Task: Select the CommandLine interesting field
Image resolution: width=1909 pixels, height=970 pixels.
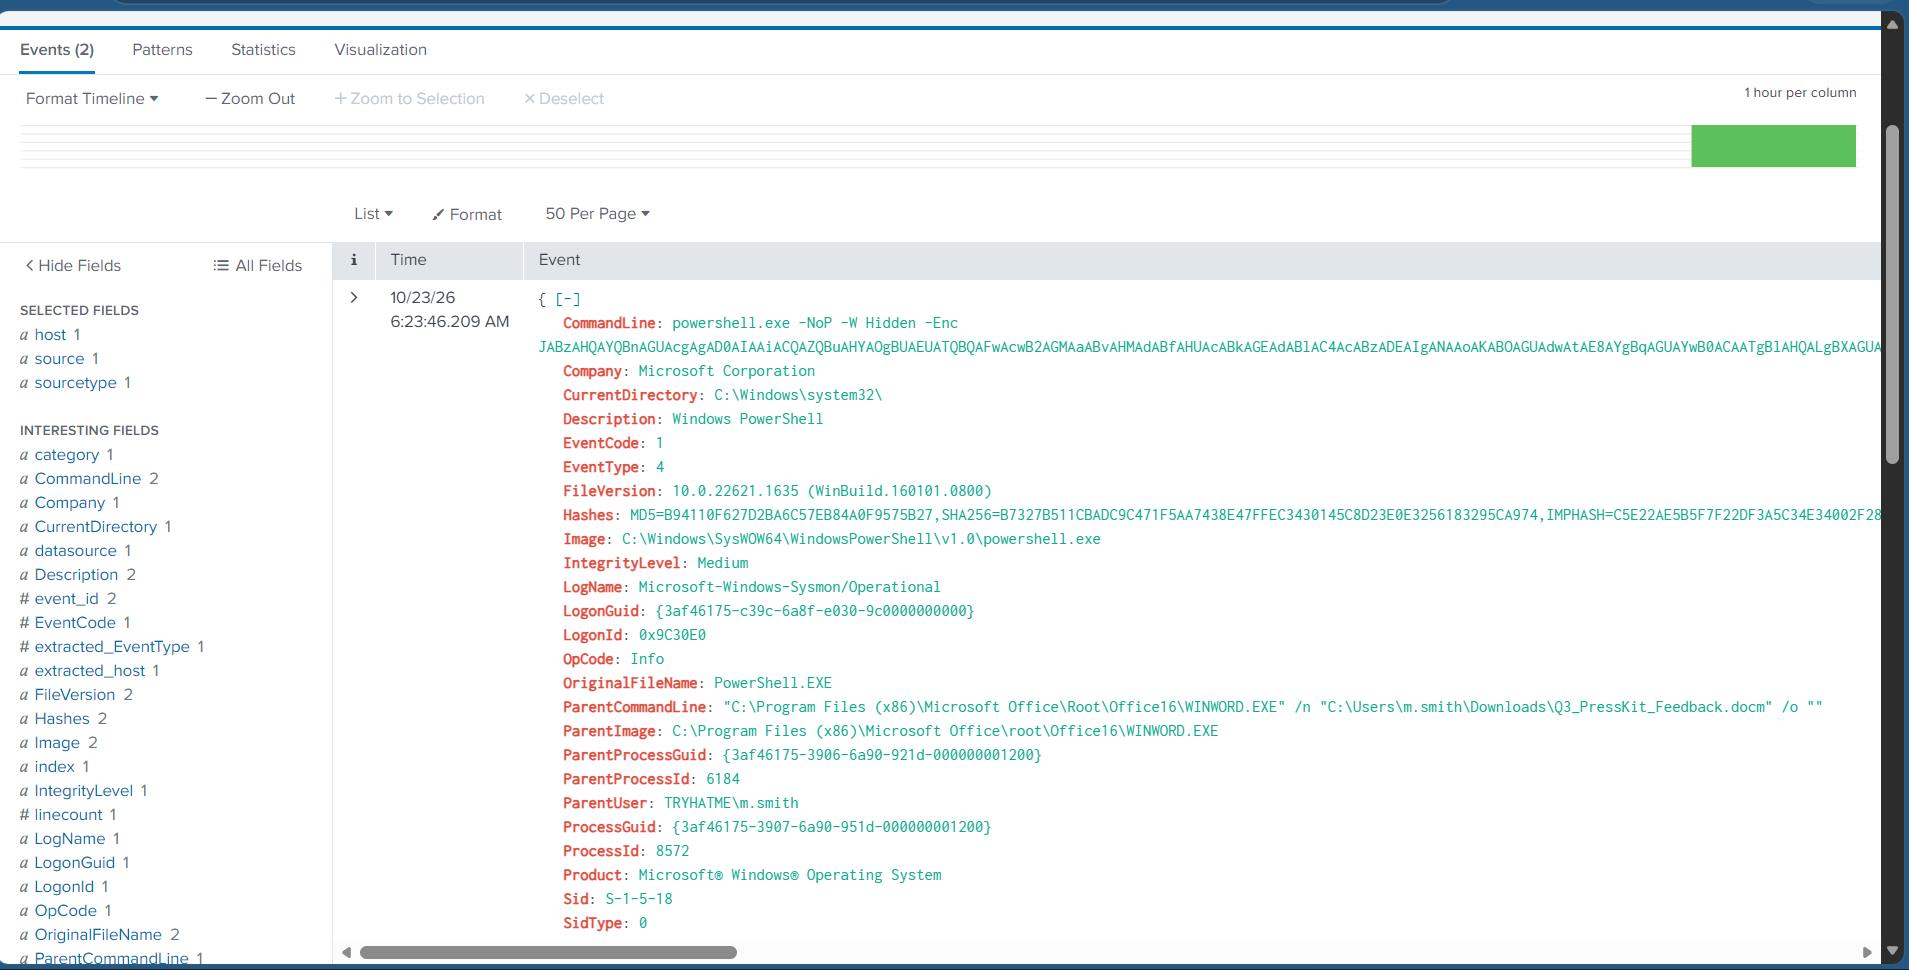Action: (88, 479)
